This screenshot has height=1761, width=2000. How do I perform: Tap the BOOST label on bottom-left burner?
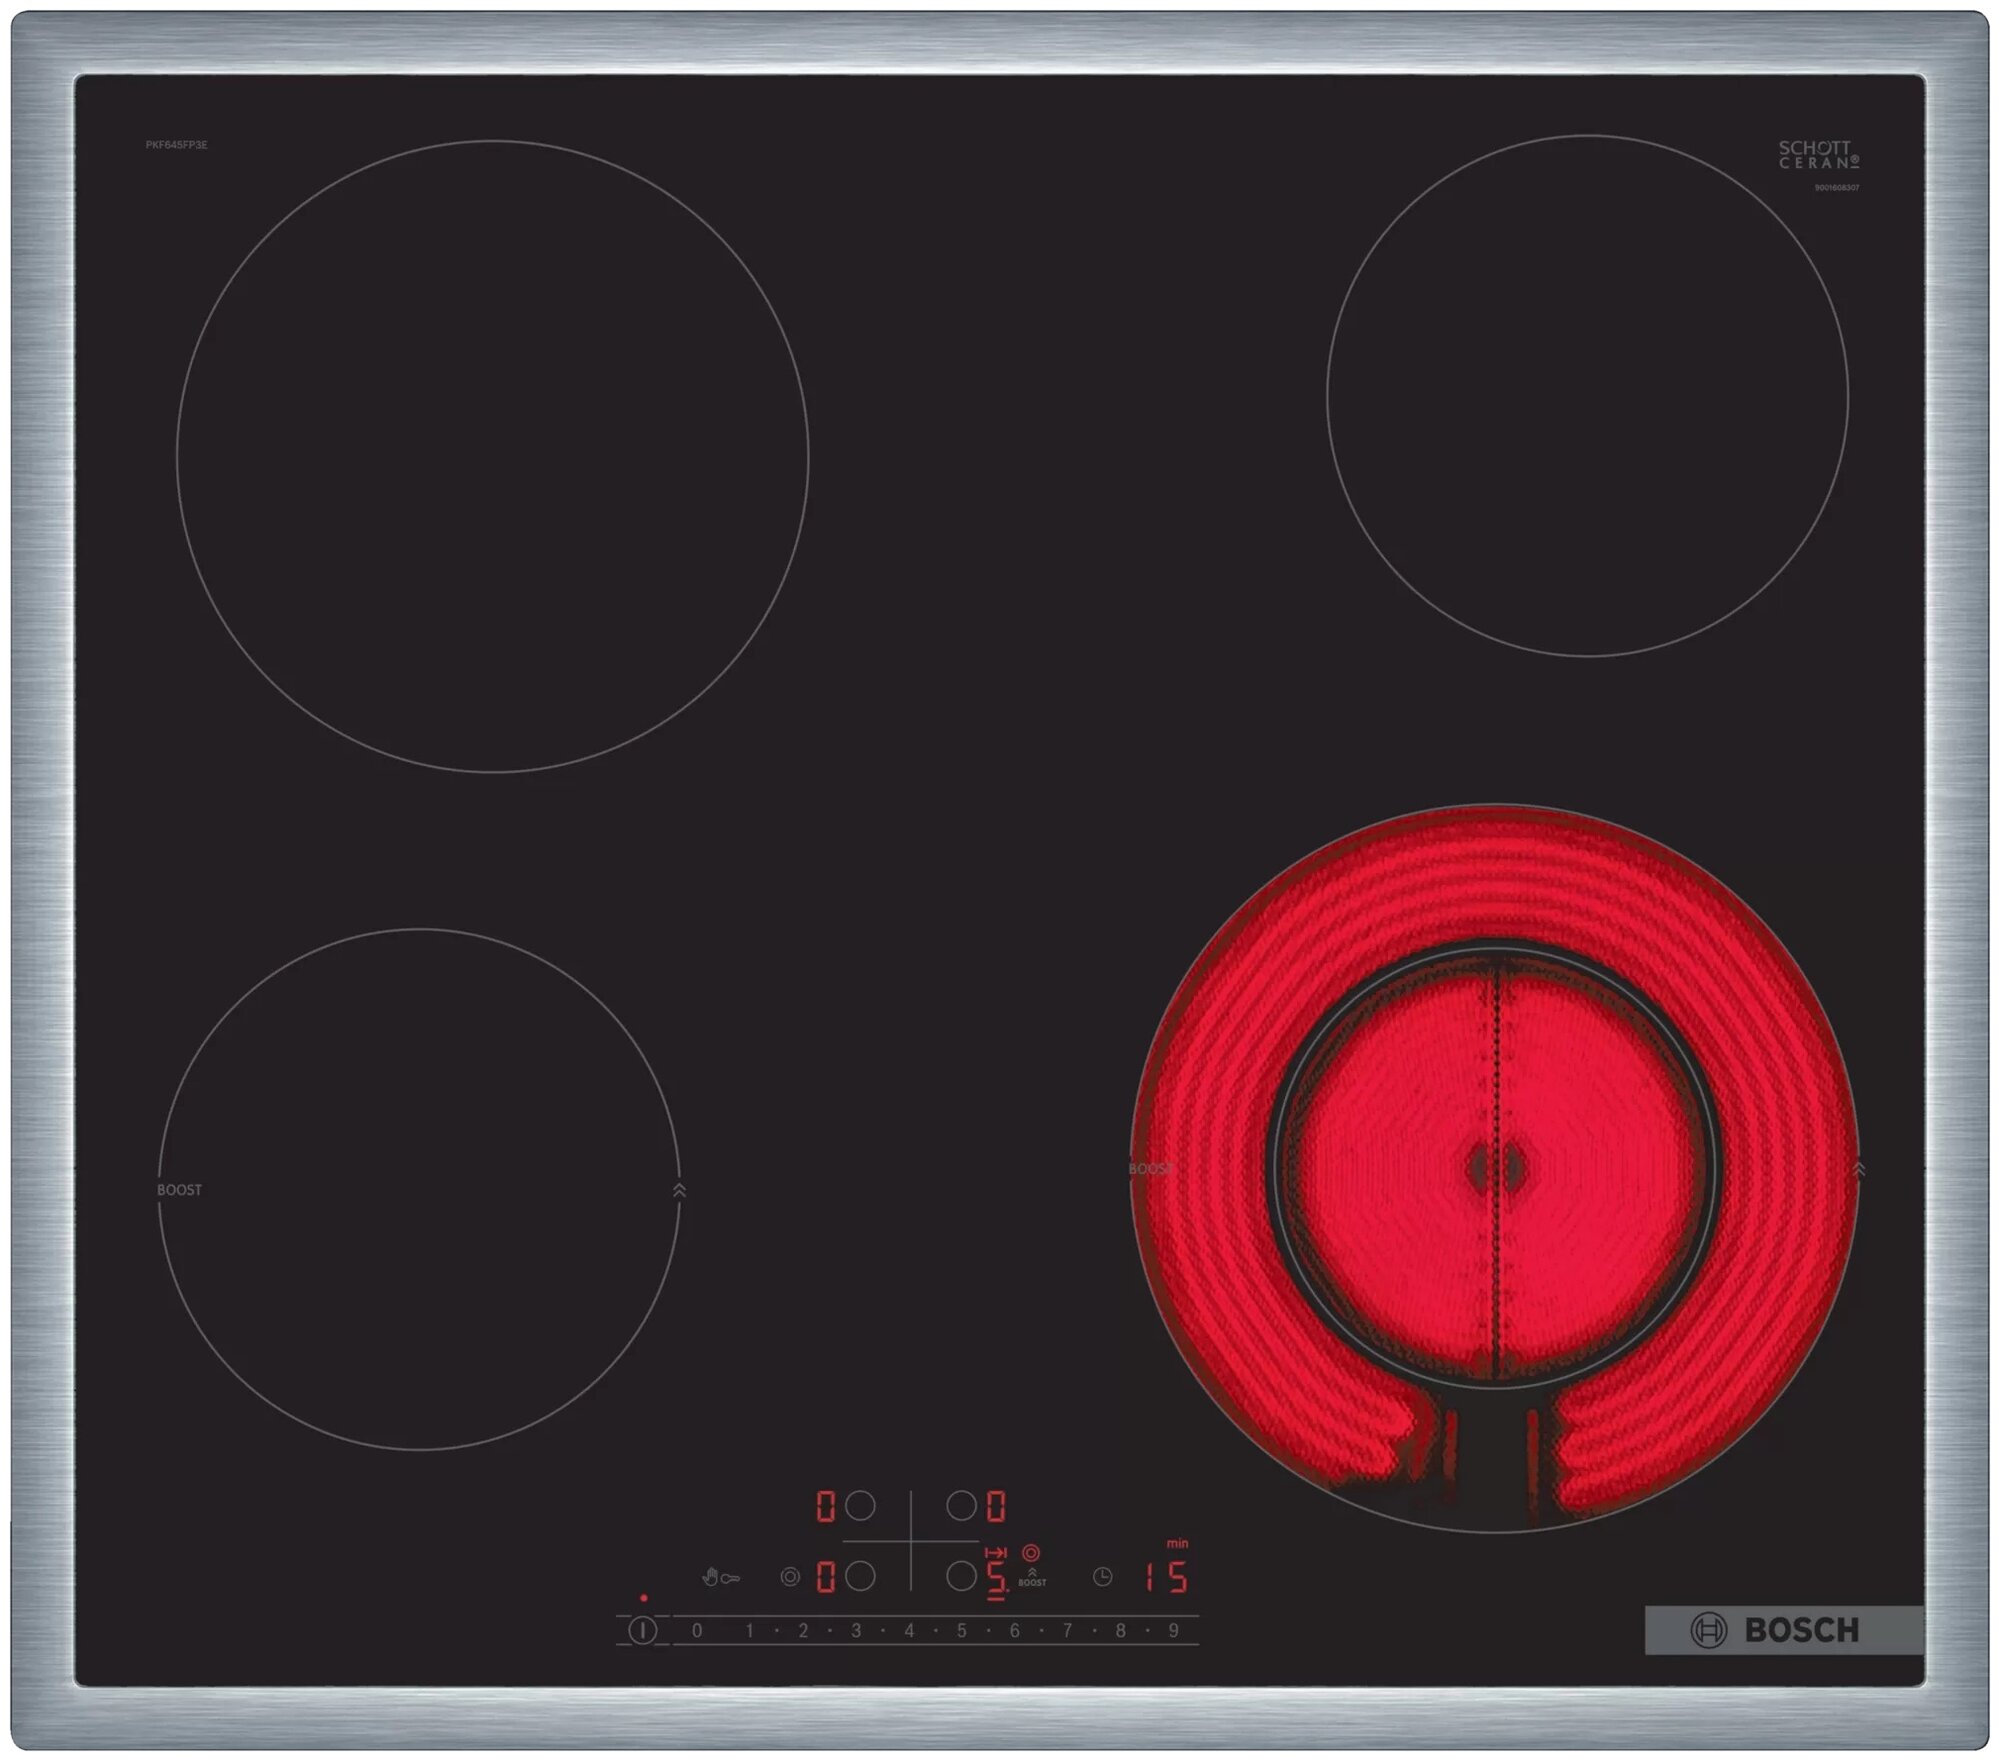click(x=179, y=1190)
